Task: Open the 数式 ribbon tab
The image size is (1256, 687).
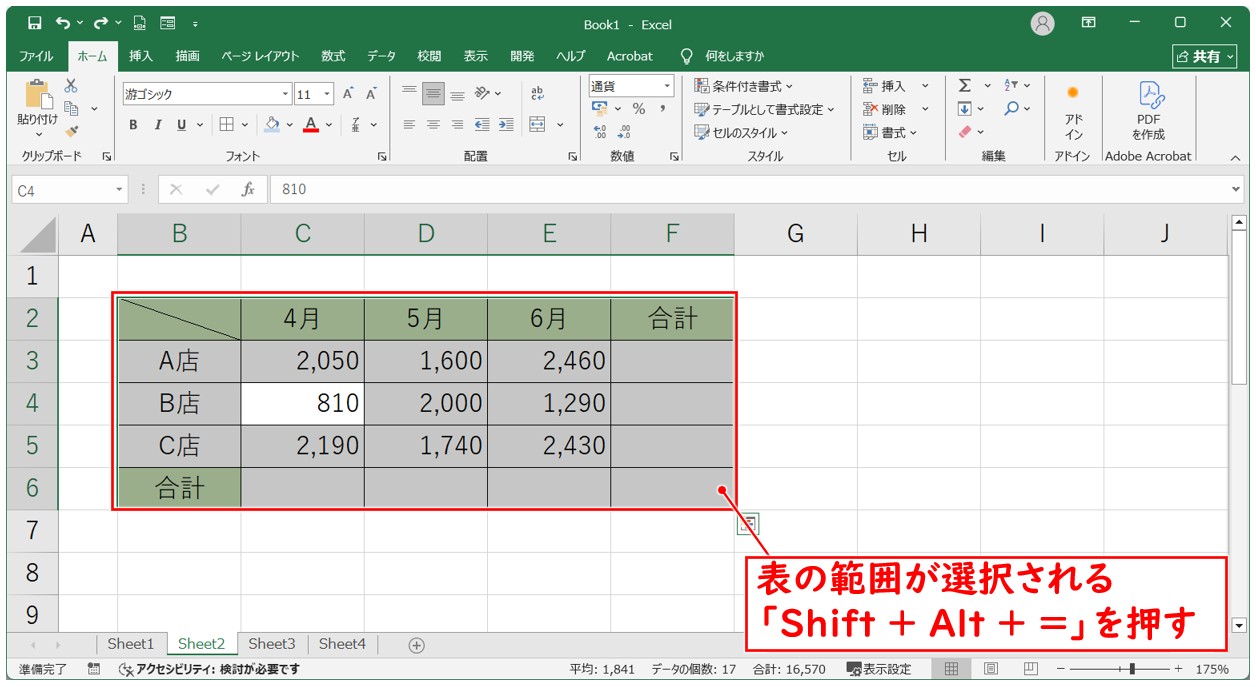Action: click(x=333, y=56)
